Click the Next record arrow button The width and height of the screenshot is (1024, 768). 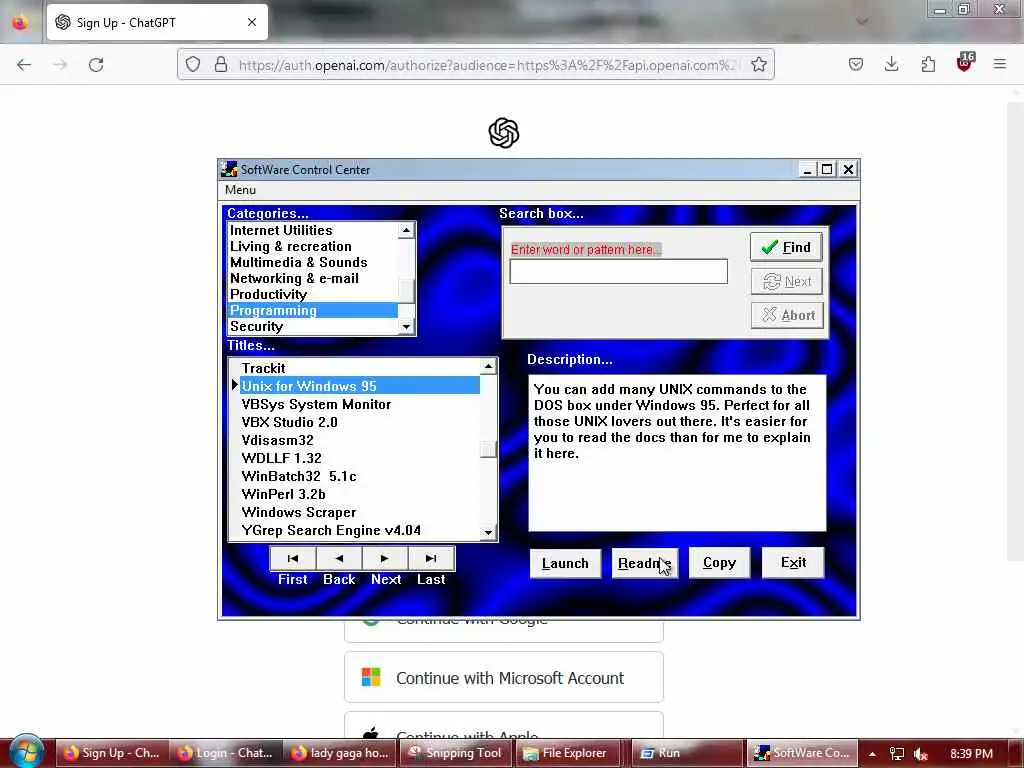pos(385,558)
